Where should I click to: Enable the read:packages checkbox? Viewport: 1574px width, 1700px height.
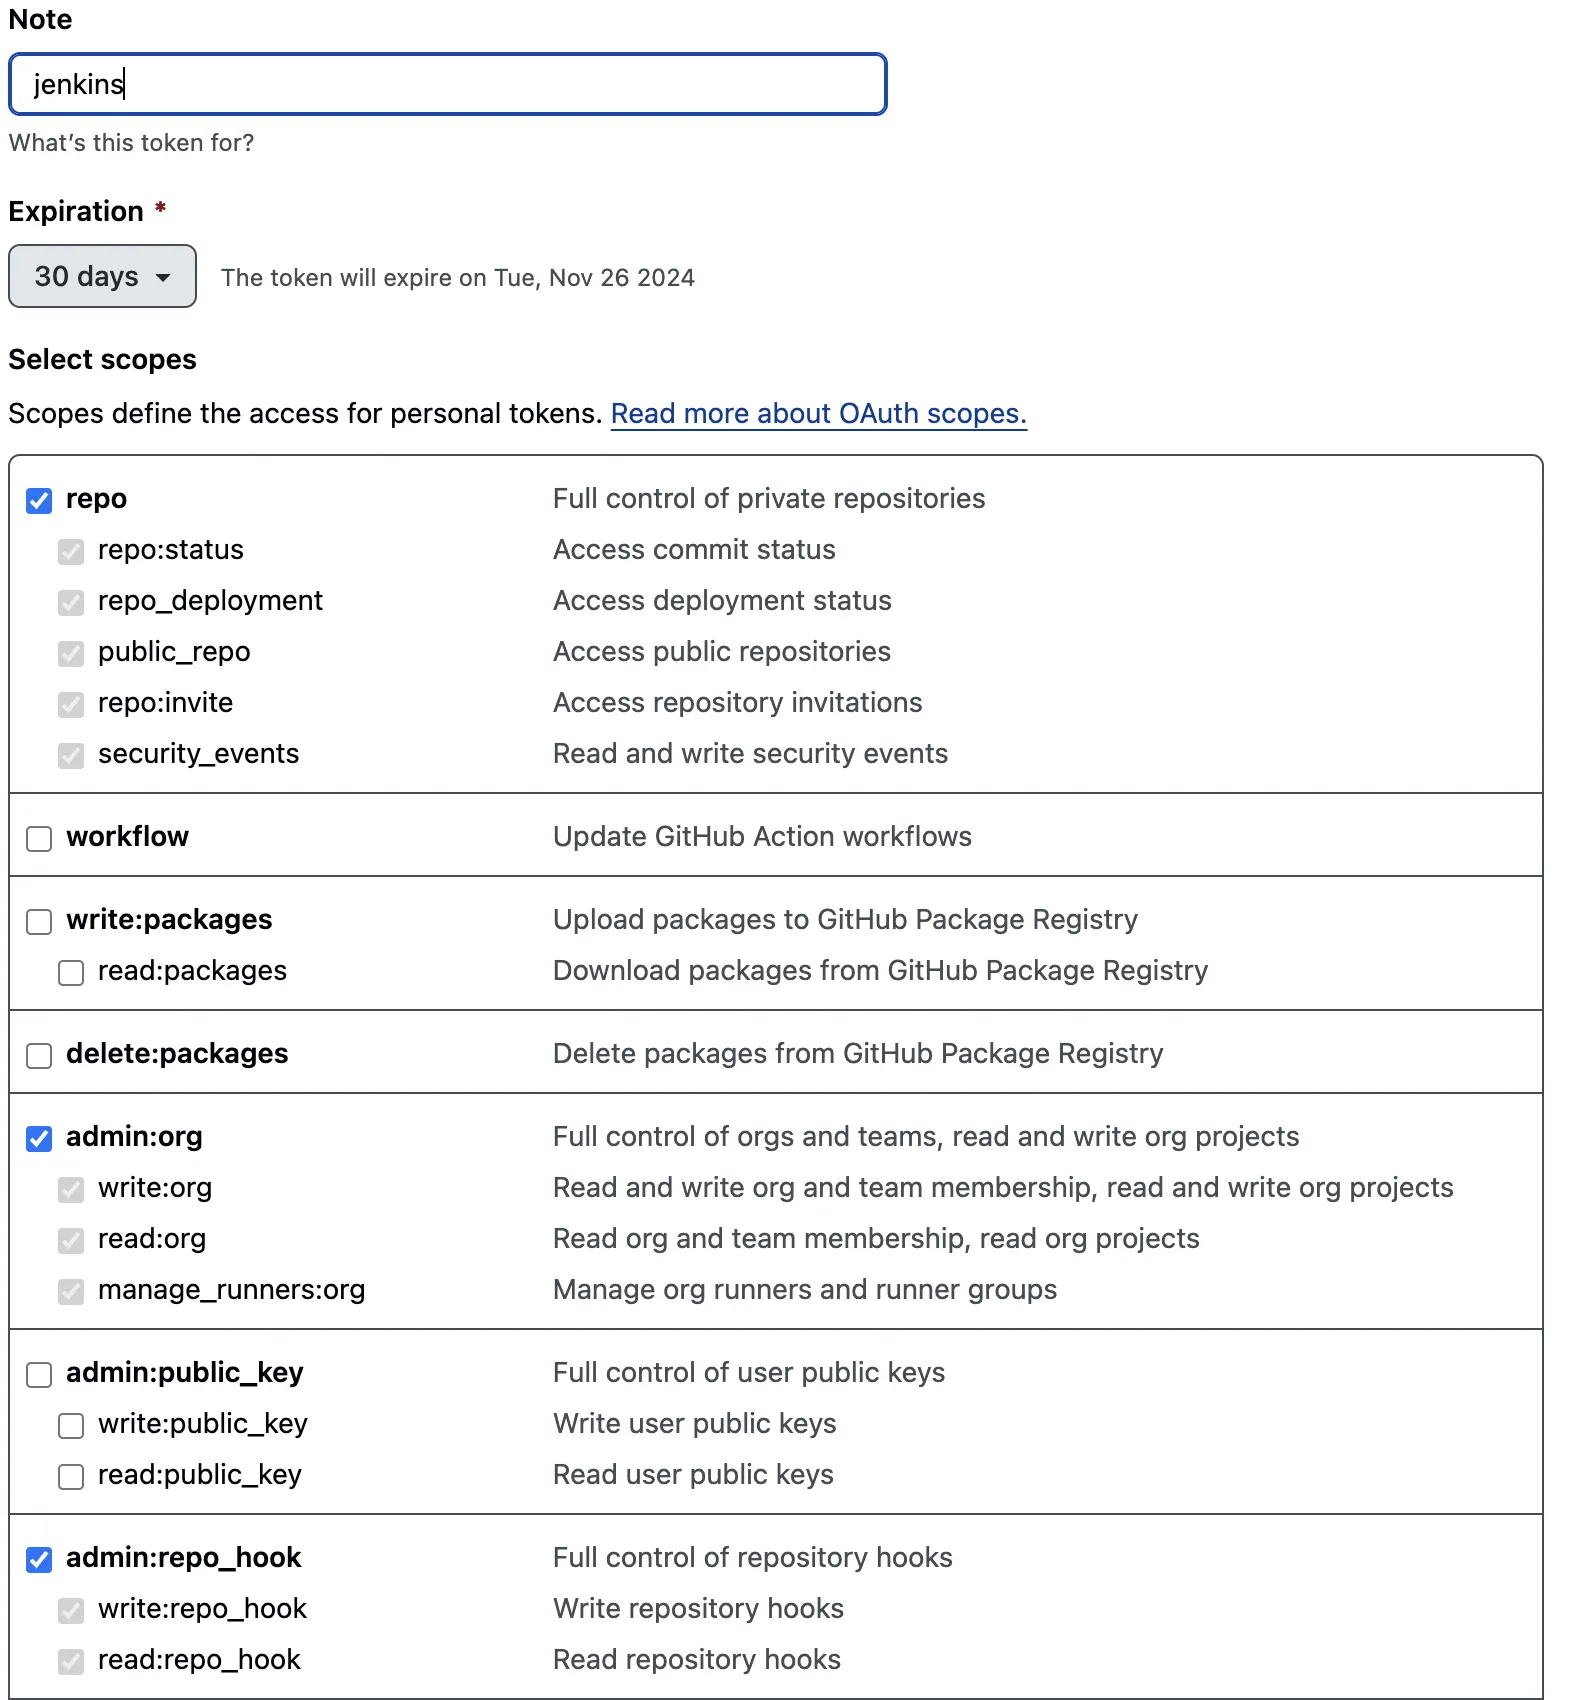70,972
